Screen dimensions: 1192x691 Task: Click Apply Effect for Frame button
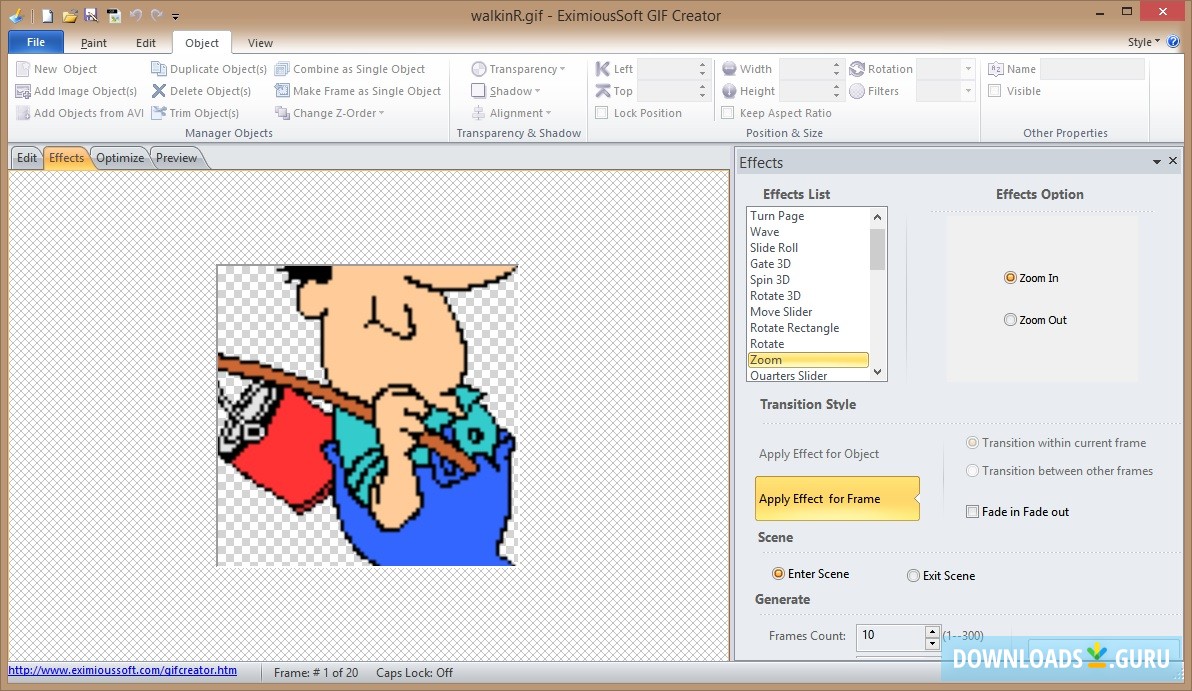(837, 499)
